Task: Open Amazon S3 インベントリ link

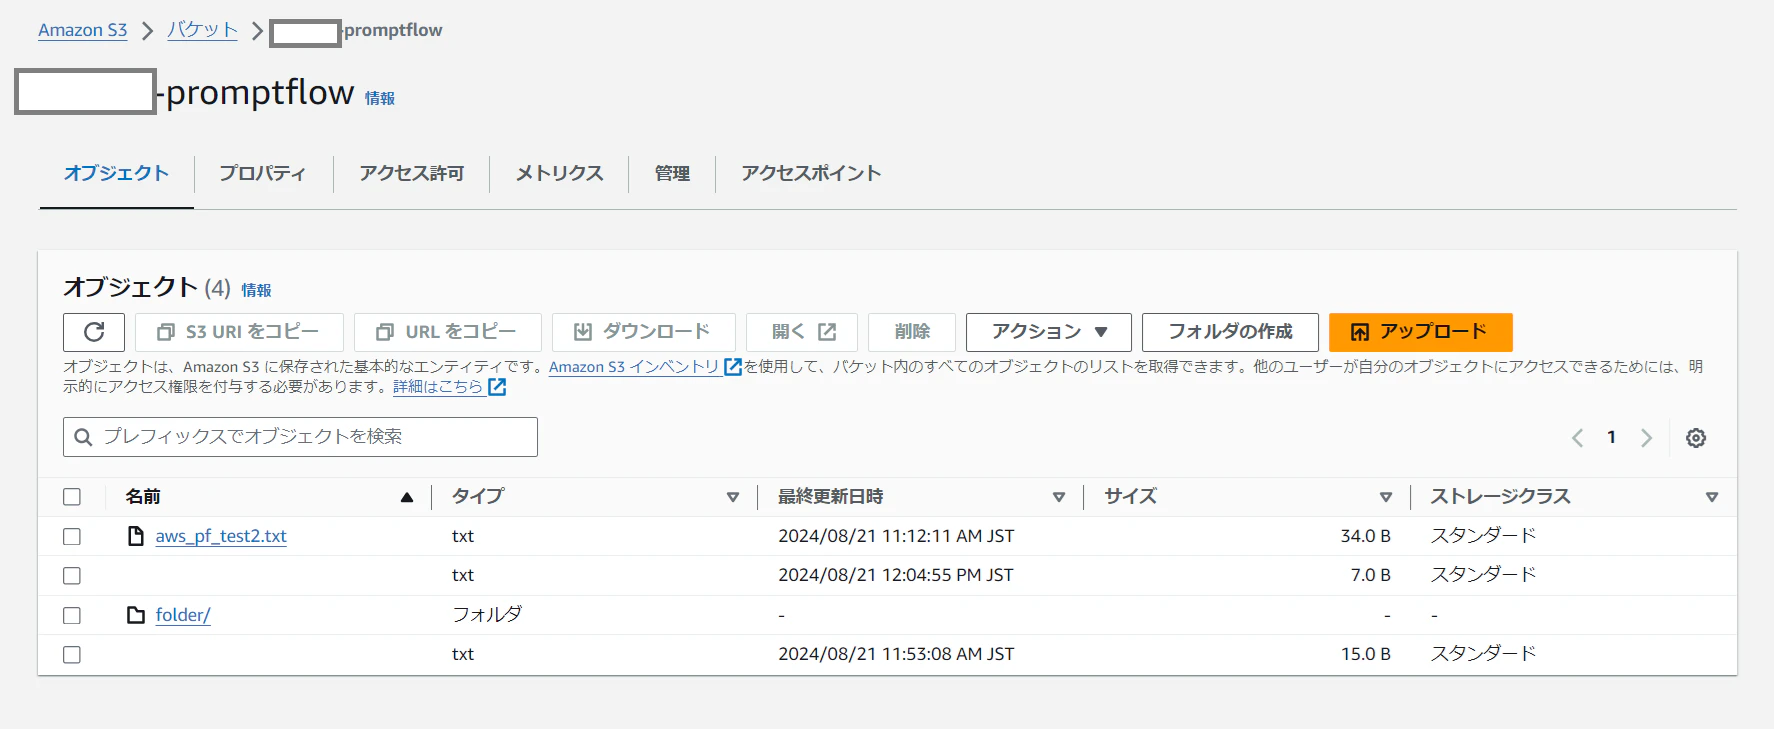Action: [x=634, y=367]
